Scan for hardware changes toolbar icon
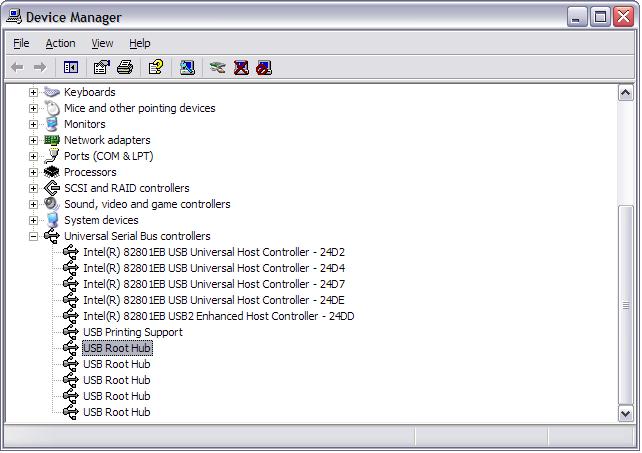This screenshot has height=453, width=642. point(187,67)
